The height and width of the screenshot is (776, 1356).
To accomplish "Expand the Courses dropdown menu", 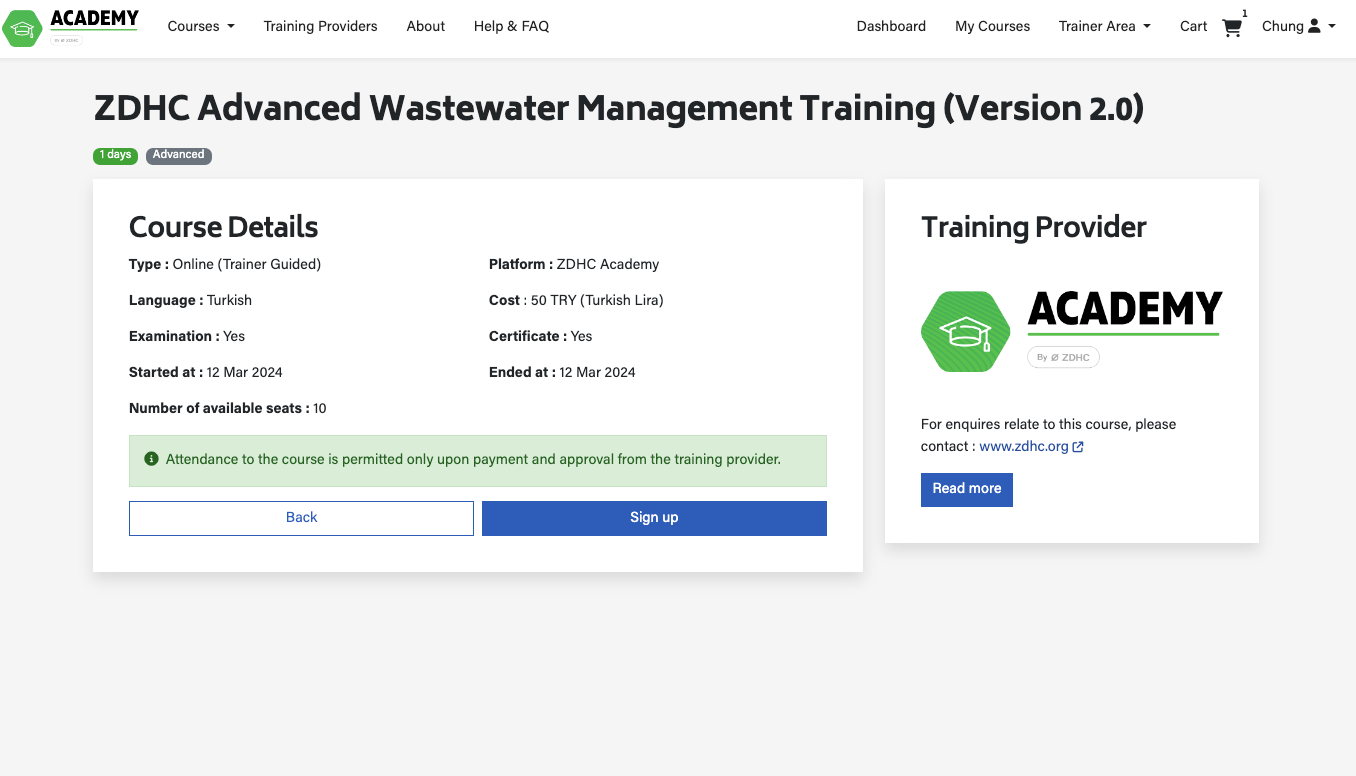I will 201,26.
